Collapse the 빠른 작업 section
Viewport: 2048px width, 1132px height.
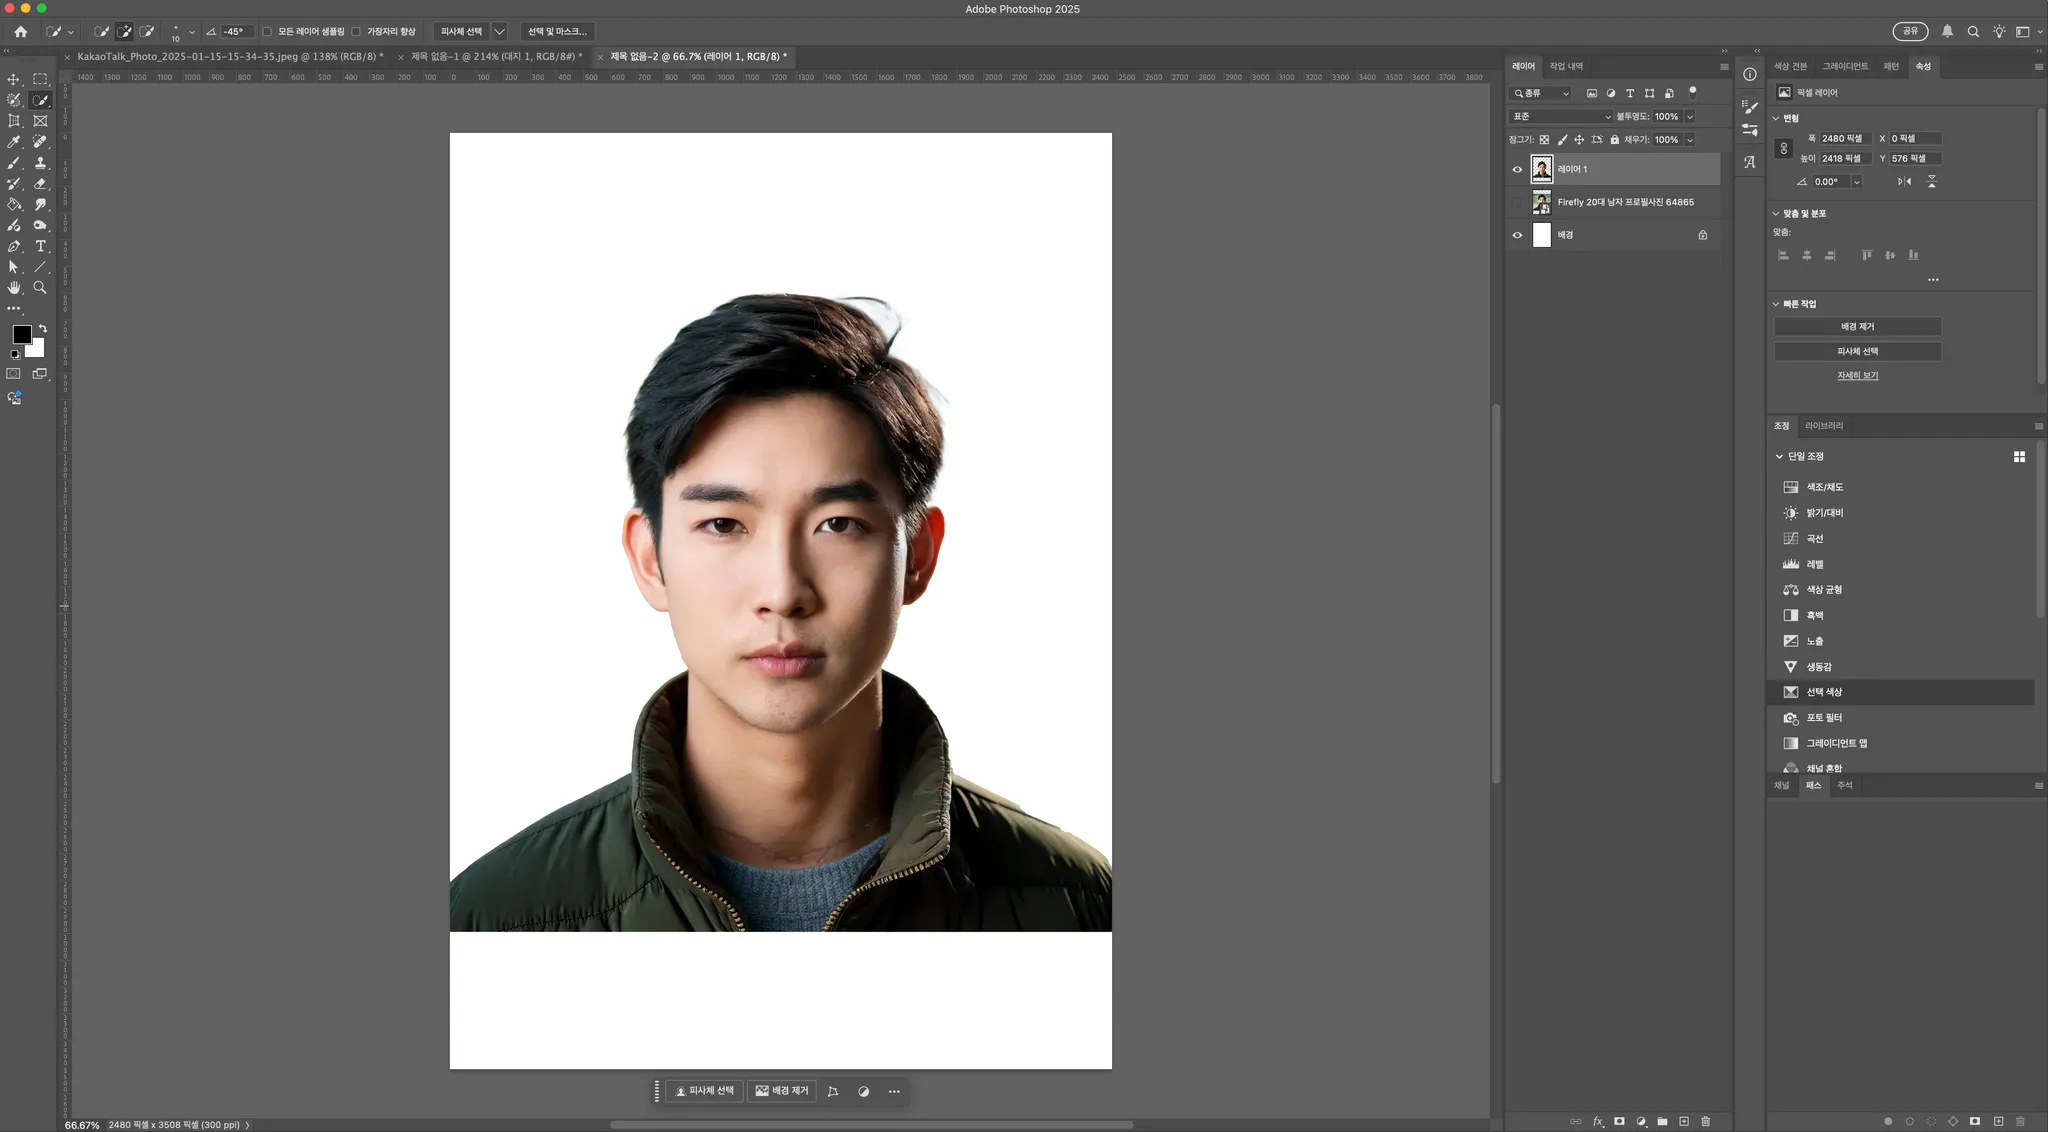(x=1777, y=304)
